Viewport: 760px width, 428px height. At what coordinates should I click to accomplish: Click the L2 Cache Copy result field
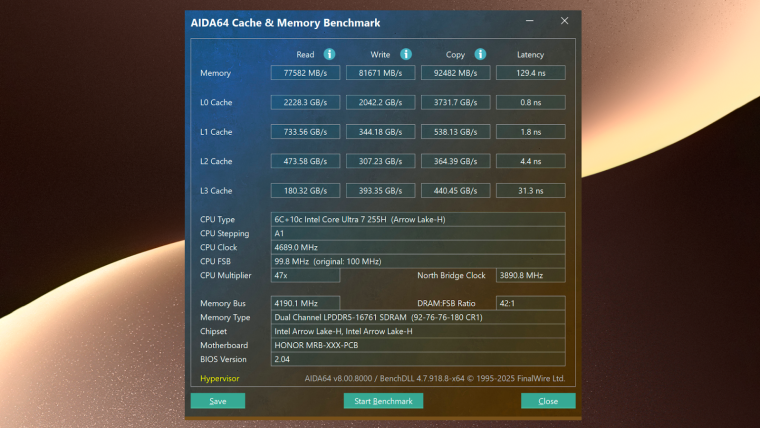[455, 161]
